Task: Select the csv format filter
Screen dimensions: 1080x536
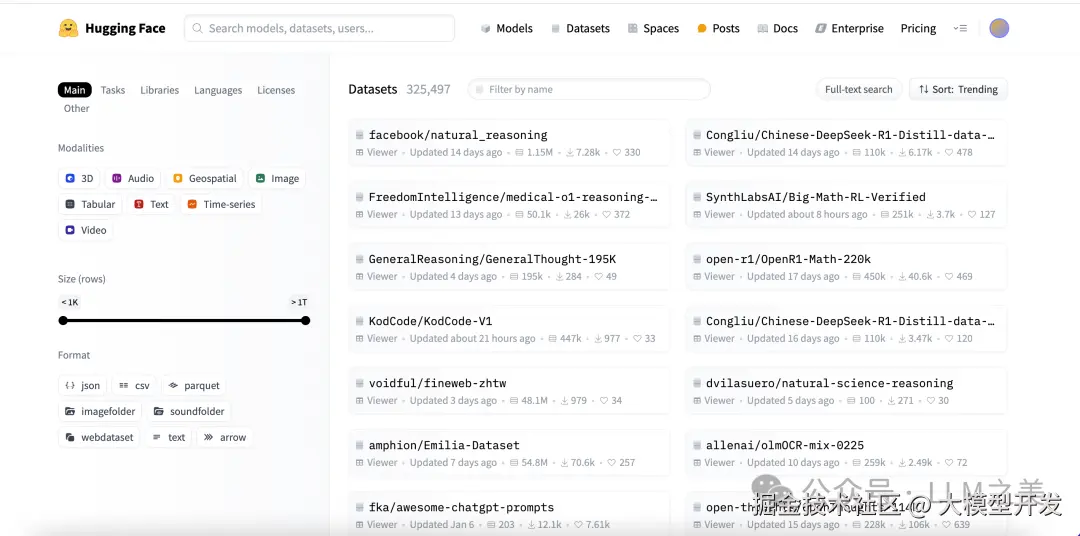Action: tap(134, 386)
